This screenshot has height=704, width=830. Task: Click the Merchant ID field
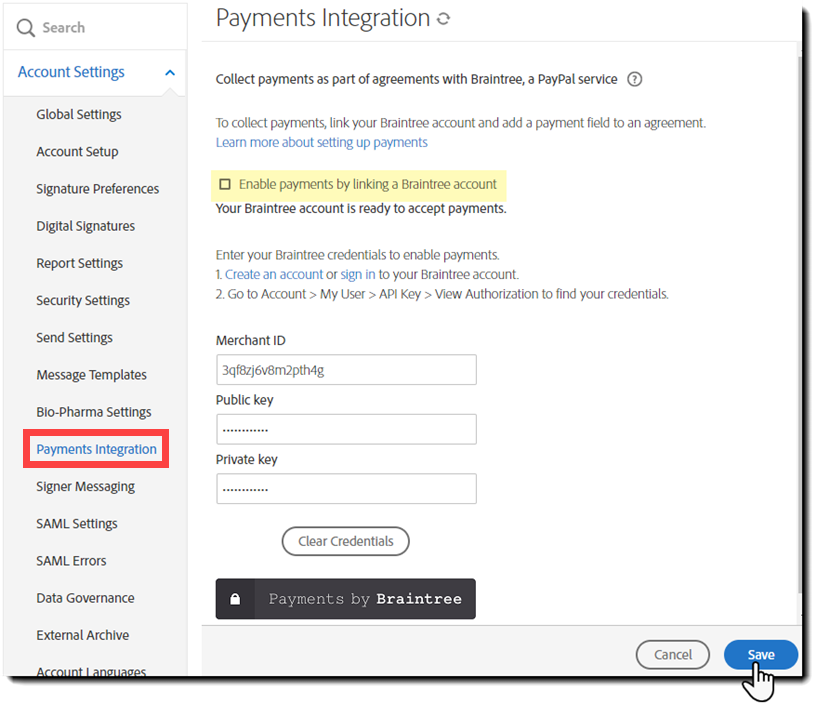point(346,369)
